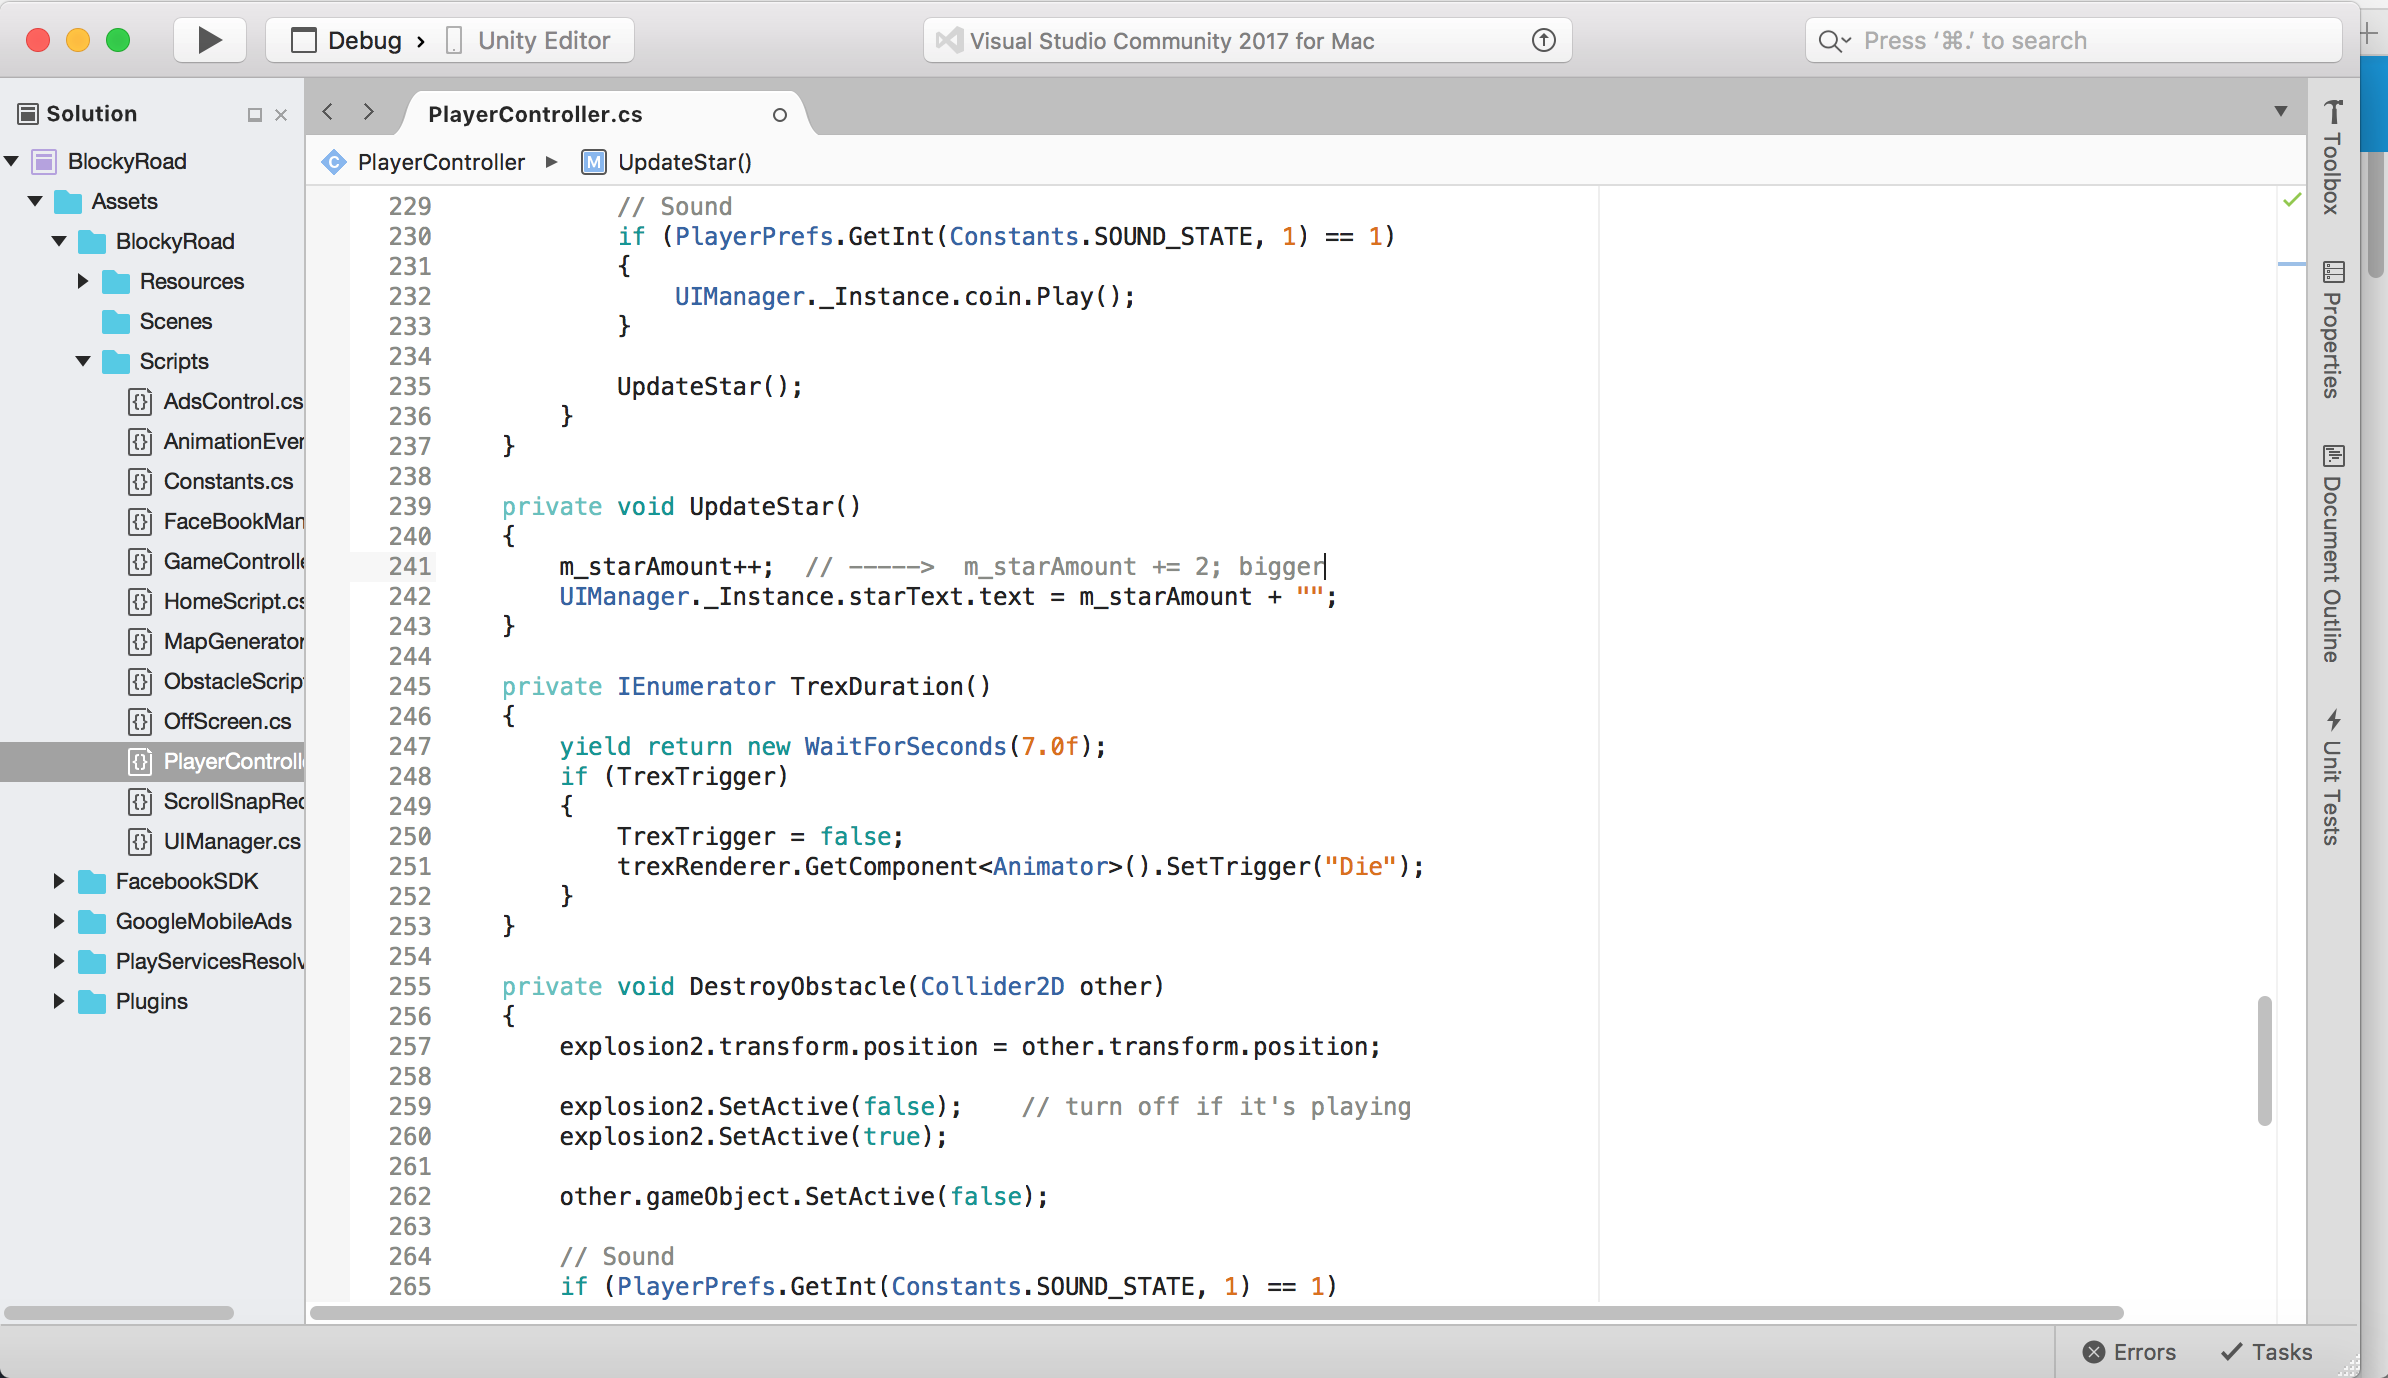Click the "Die" string on line 251

point(1360,866)
